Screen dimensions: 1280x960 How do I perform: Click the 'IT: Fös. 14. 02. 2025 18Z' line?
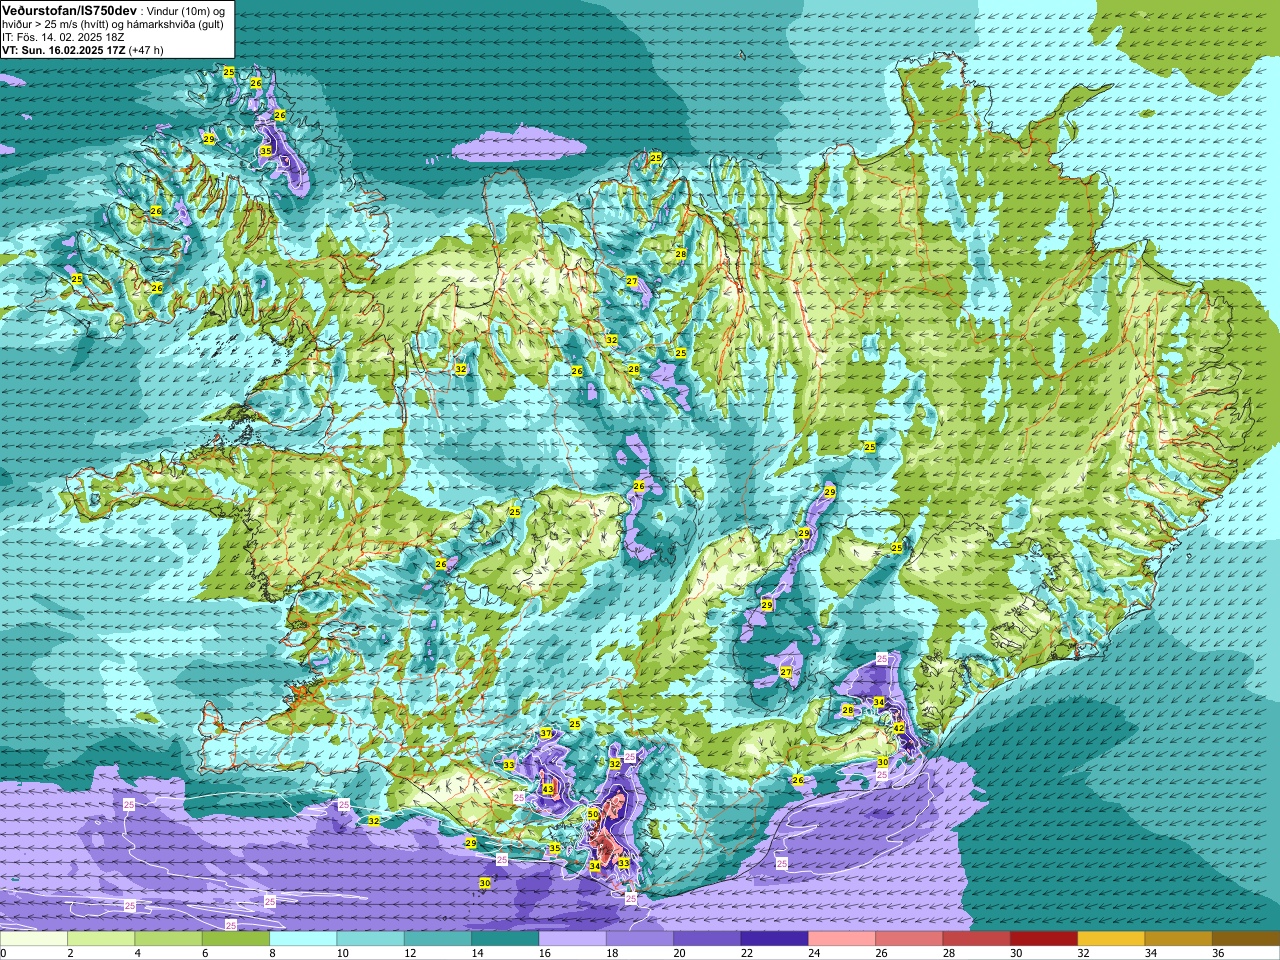(63, 37)
